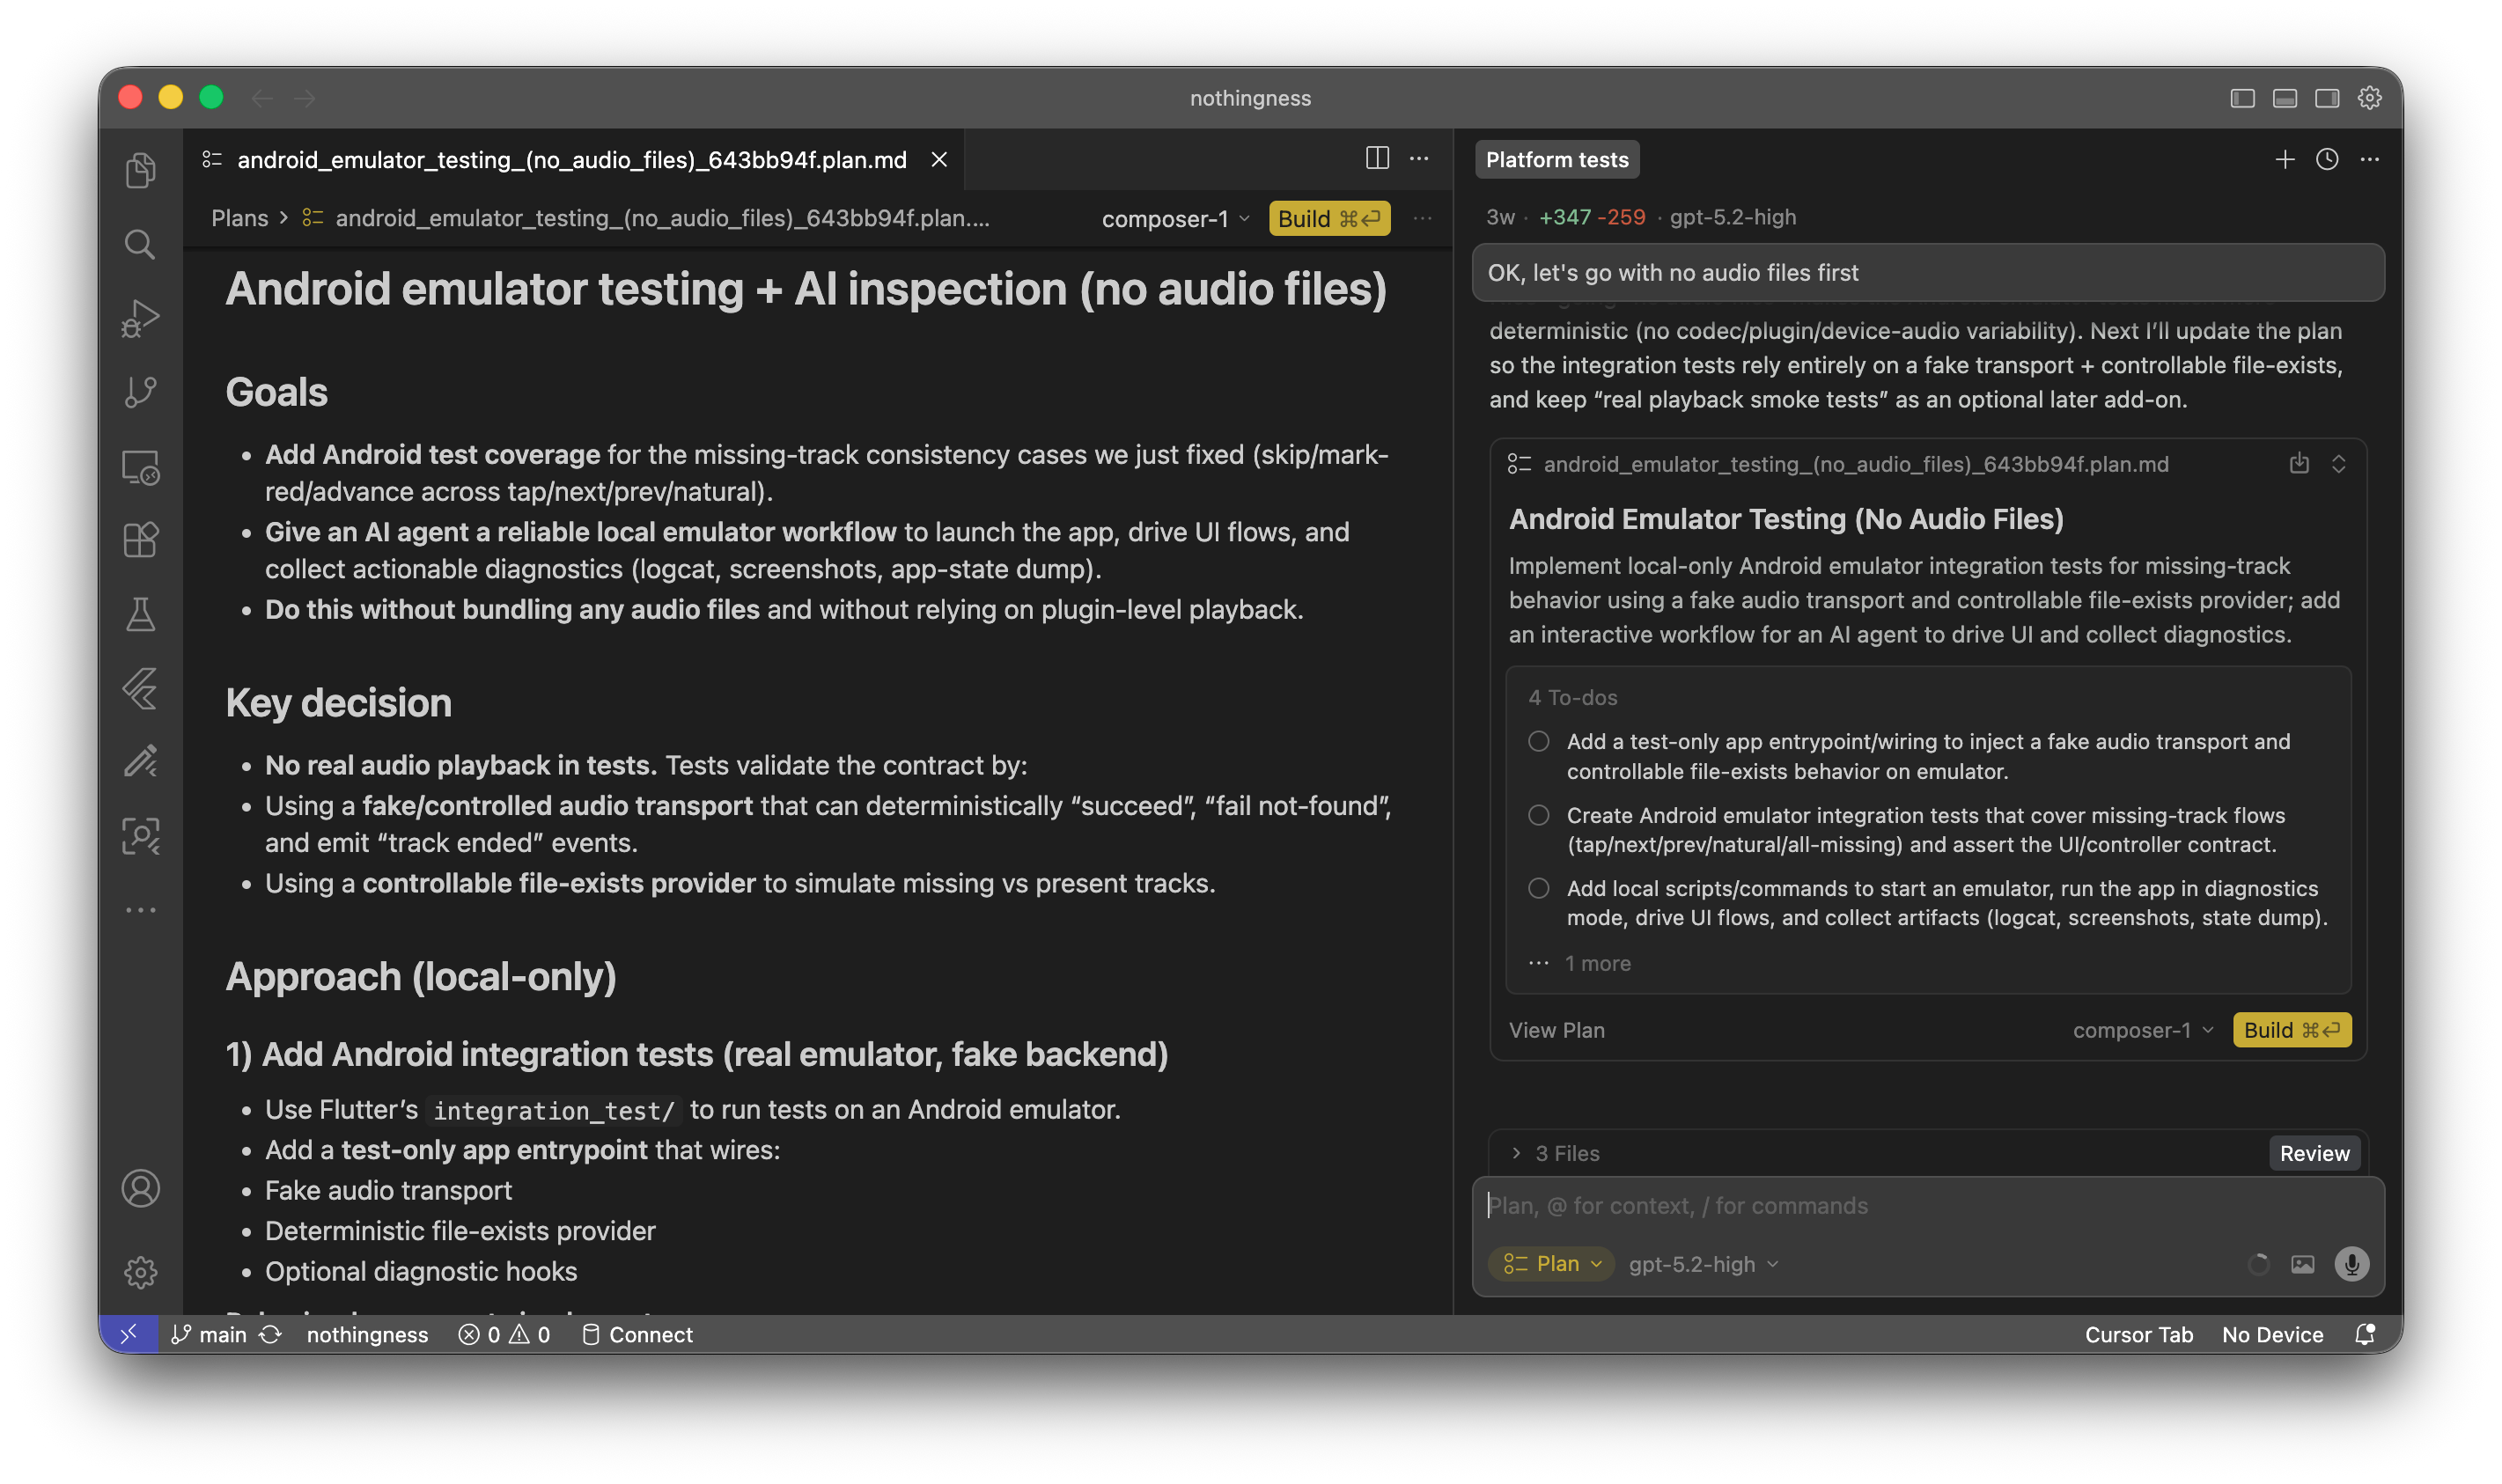
Task: Go forward with the right arrow in title bar
Action: [x=305, y=98]
